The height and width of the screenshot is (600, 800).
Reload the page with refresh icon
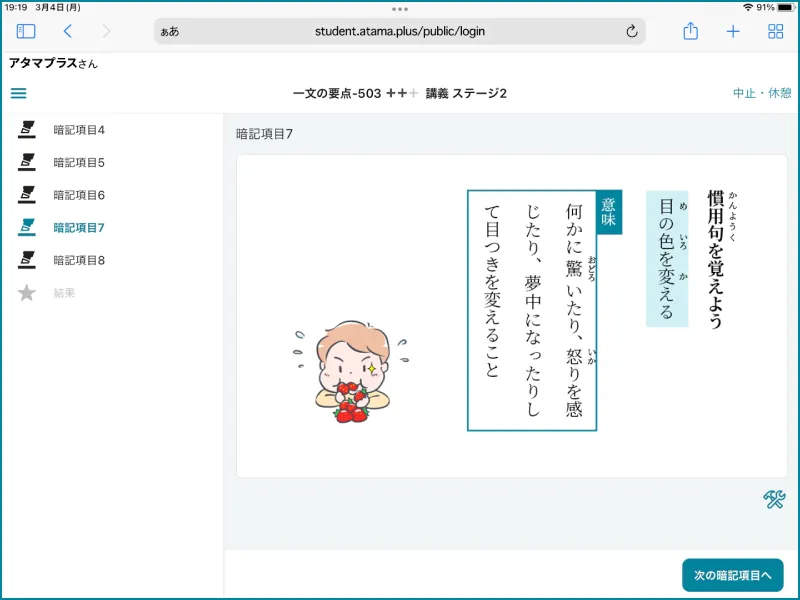(x=632, y=31)
